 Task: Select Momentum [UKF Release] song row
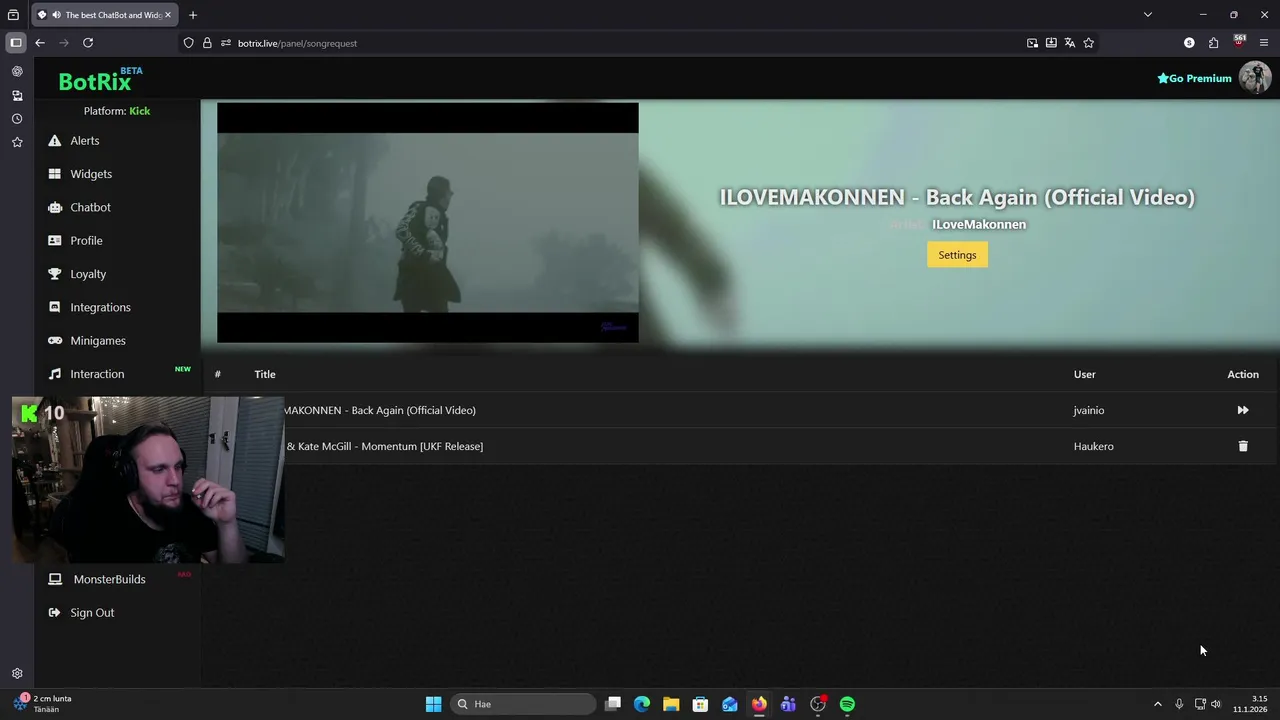(x=740, y=446)
